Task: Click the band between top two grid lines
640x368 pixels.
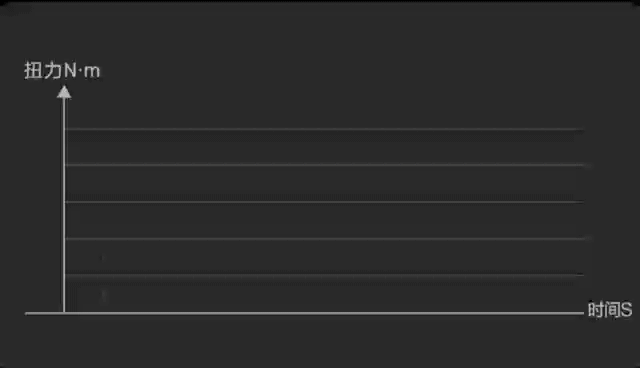Action: pyautogui.click(x=324, y=147)
